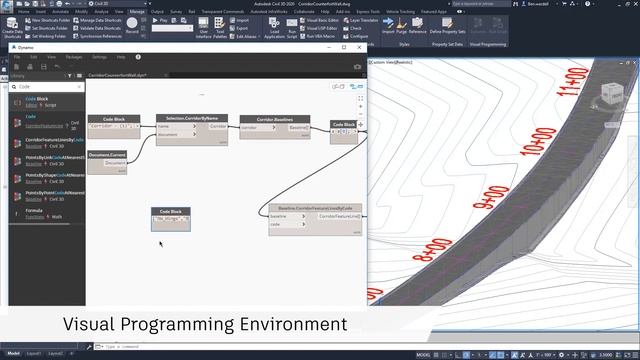Click the Dynamo library search field
The image size is (640, 360).
pos(47,87)
